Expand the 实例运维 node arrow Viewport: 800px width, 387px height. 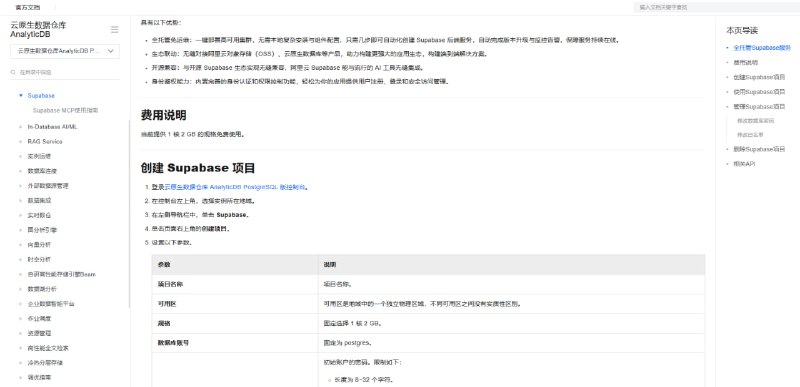(20, 156)
